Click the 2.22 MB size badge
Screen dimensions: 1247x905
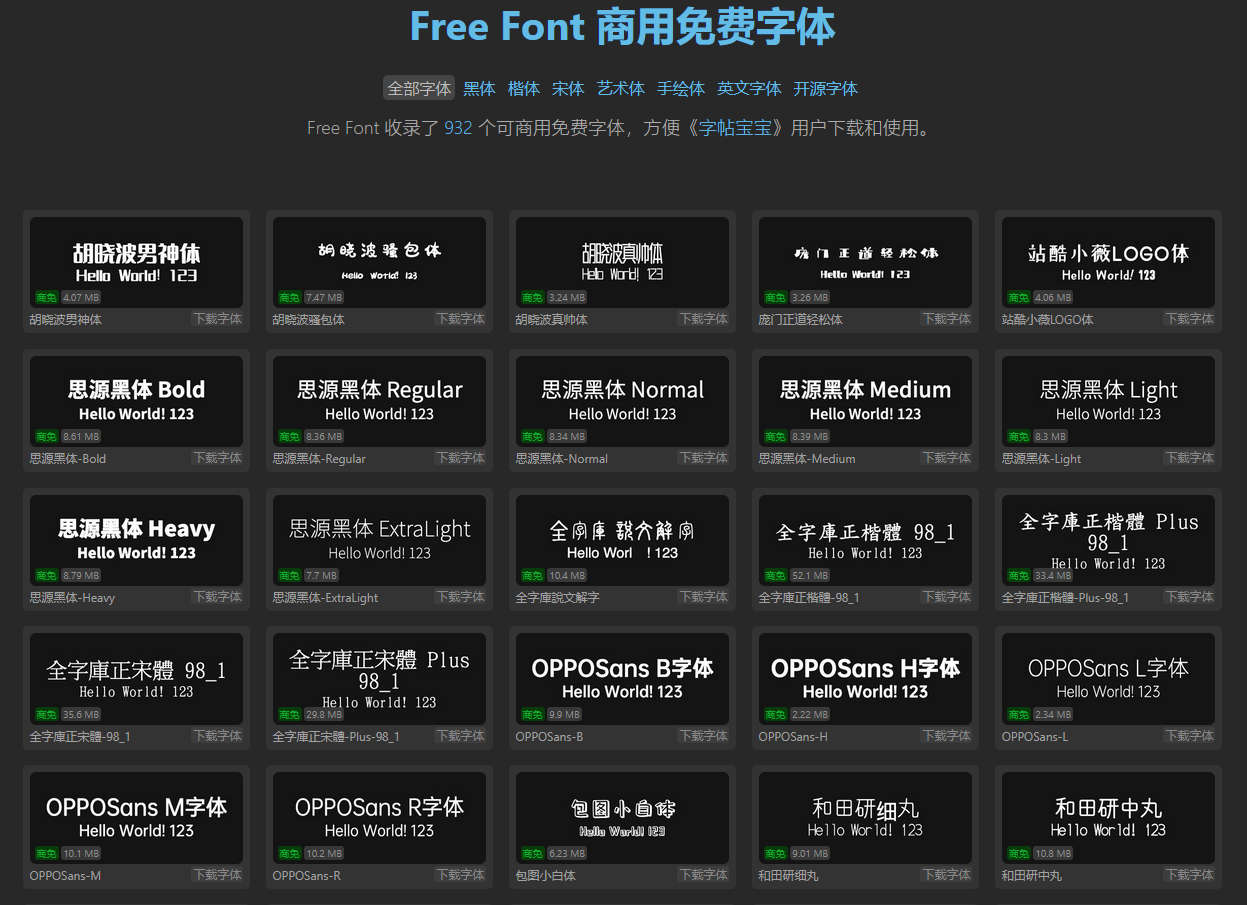pos(809,715)
